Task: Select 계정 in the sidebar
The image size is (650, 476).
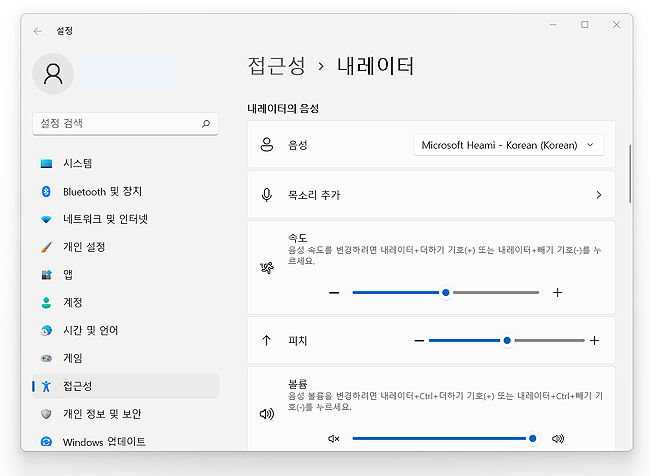Action: [x=125, y=303]
